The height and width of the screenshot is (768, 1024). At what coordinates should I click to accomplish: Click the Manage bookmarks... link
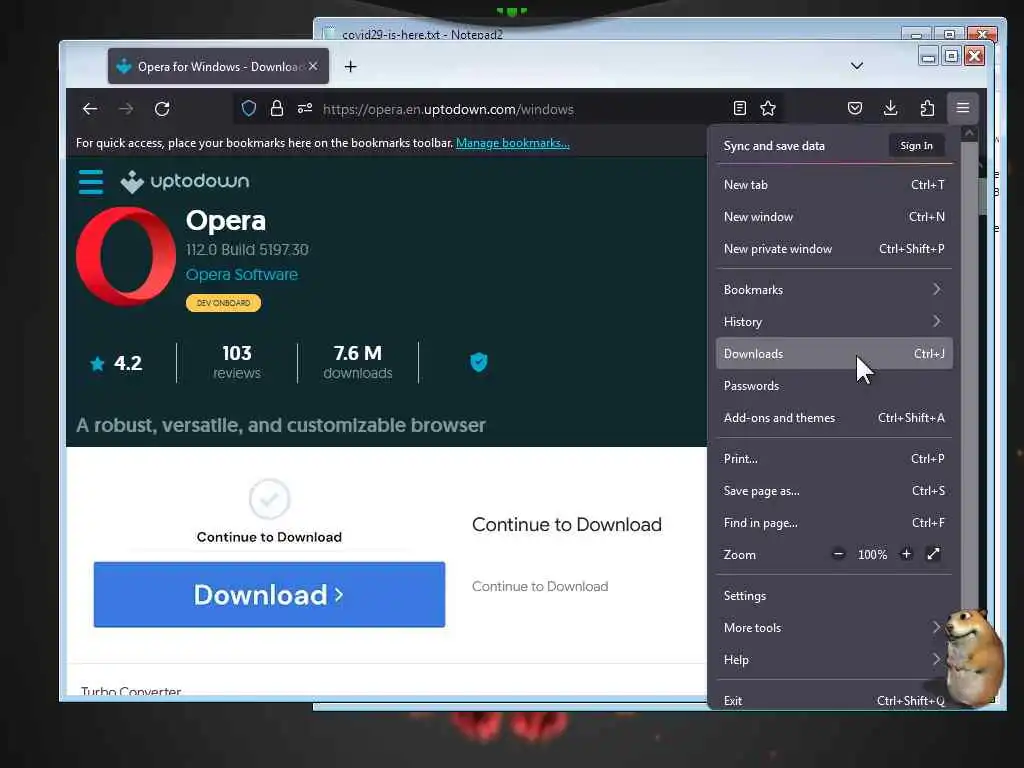(x=513, y=143)
